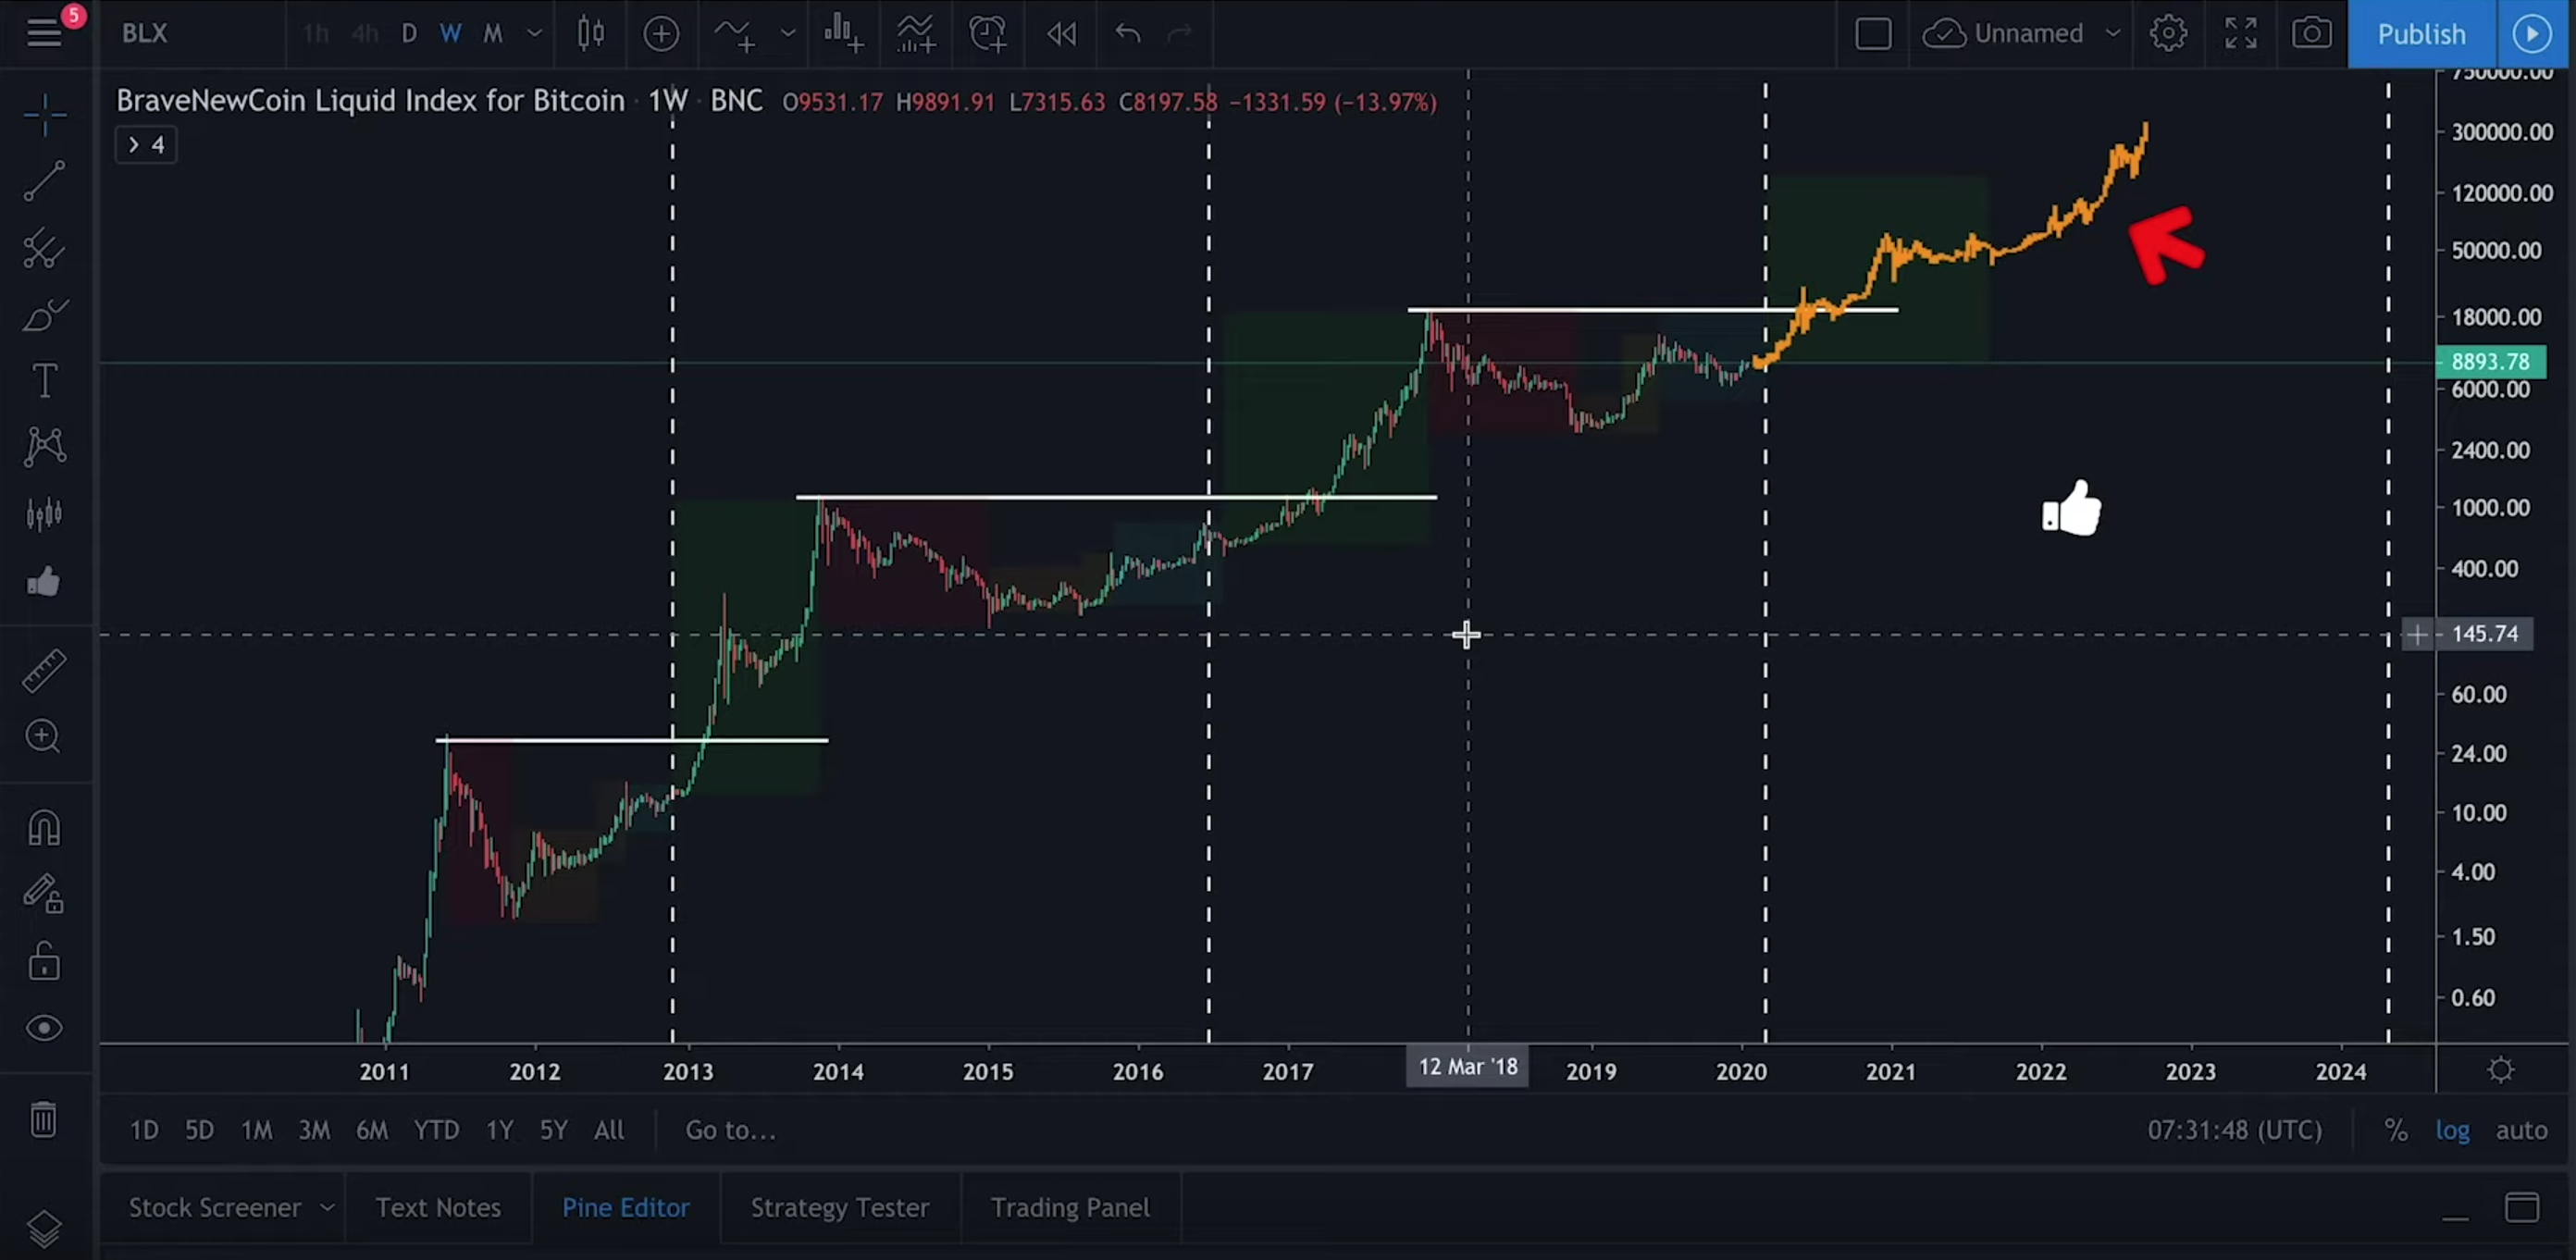Toggle percent scale mode
The width and height of the screenshot is (2576, 1260).
[2395, 1130]
